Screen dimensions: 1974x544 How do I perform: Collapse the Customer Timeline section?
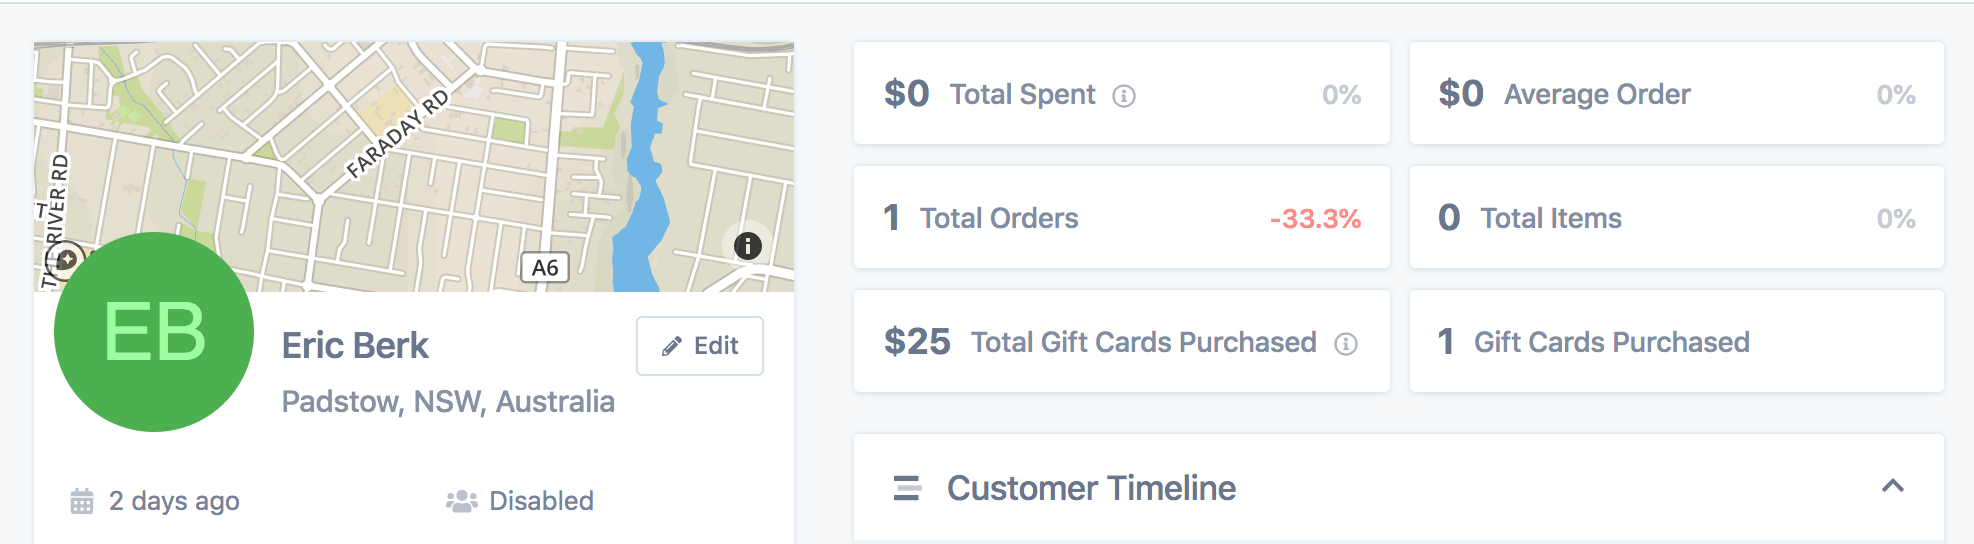tap(1893, 486)
